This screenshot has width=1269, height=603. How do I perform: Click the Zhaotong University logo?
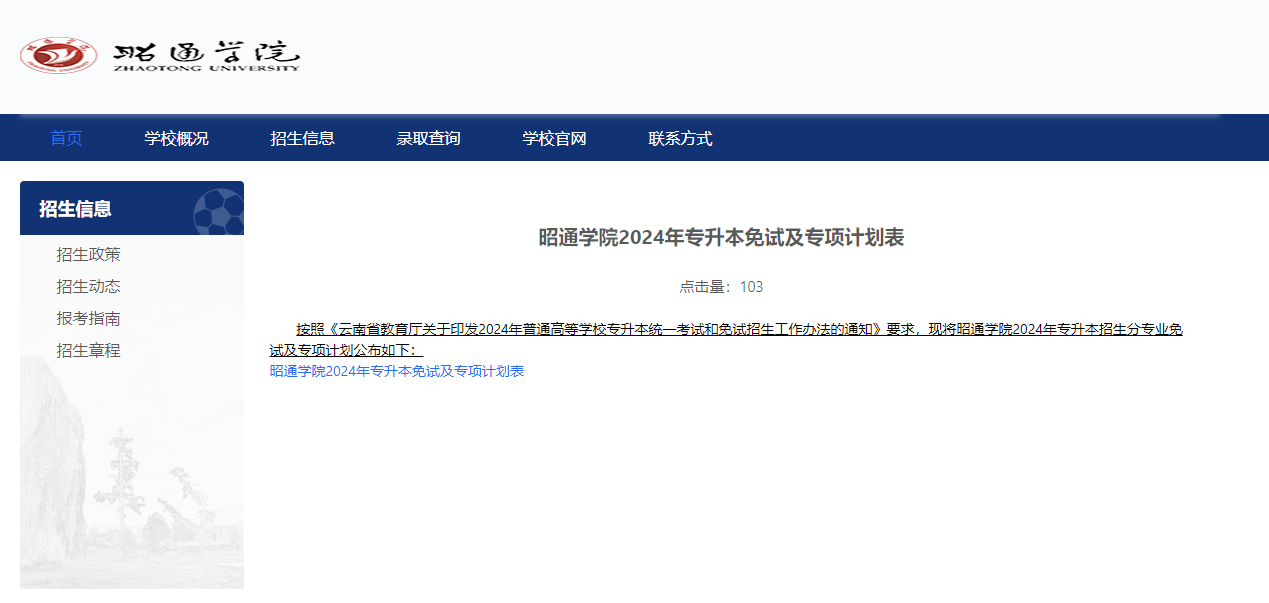pyautogui.click(x=160, y=55)
